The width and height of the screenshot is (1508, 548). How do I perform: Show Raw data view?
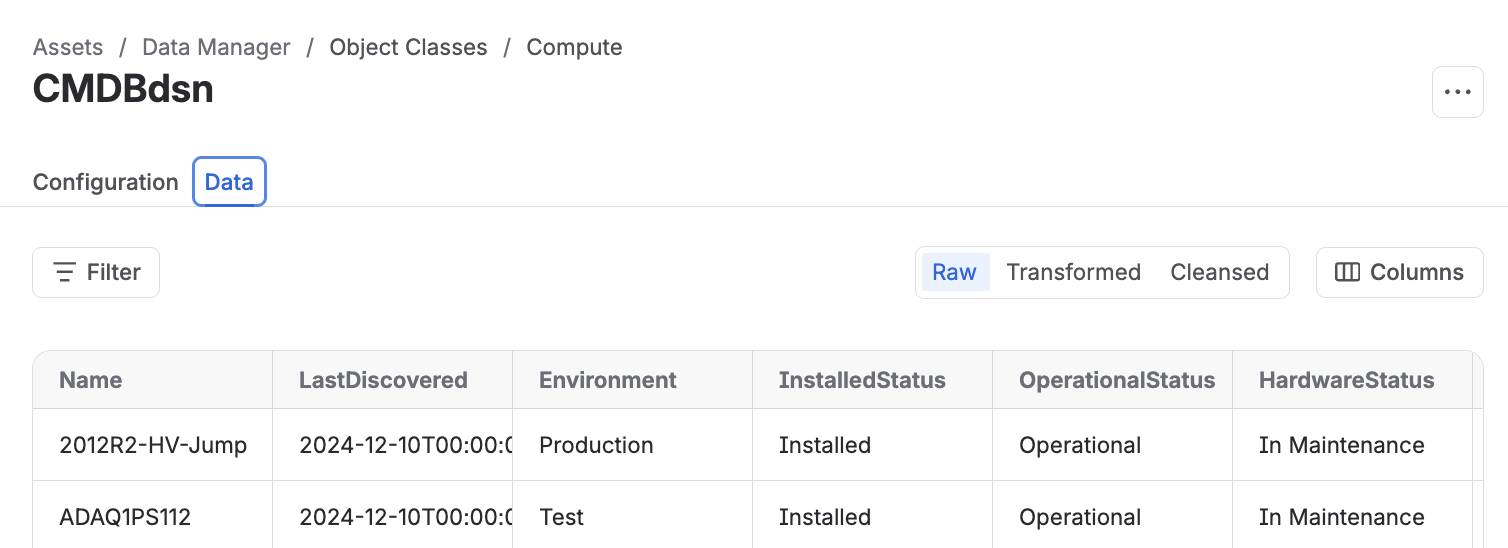click(x=955, y=272)
